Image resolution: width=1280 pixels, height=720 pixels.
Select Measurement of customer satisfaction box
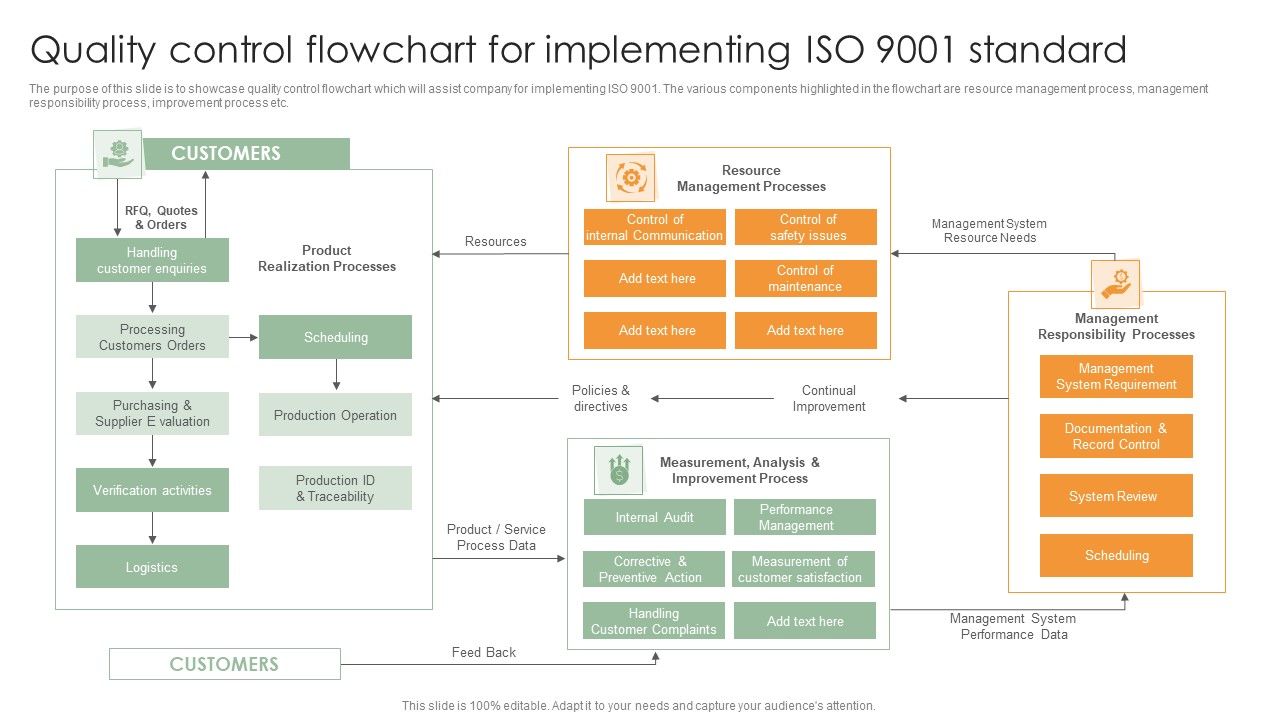click(803, 569)
